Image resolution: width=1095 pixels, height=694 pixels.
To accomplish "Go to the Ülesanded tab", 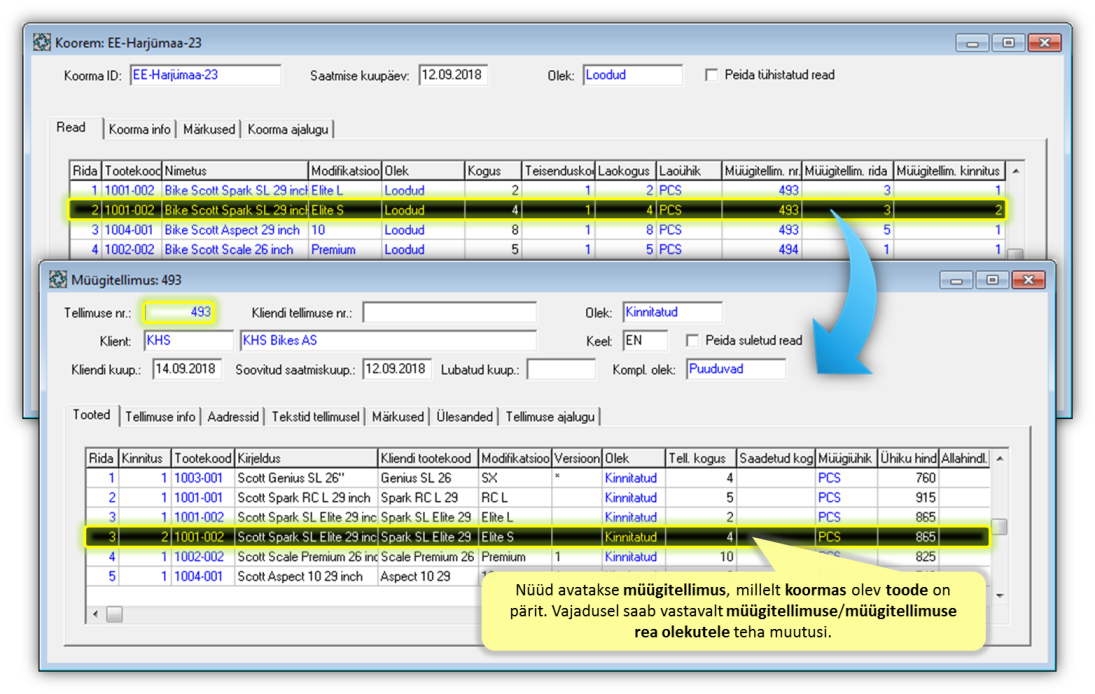I will pos(463,417).
